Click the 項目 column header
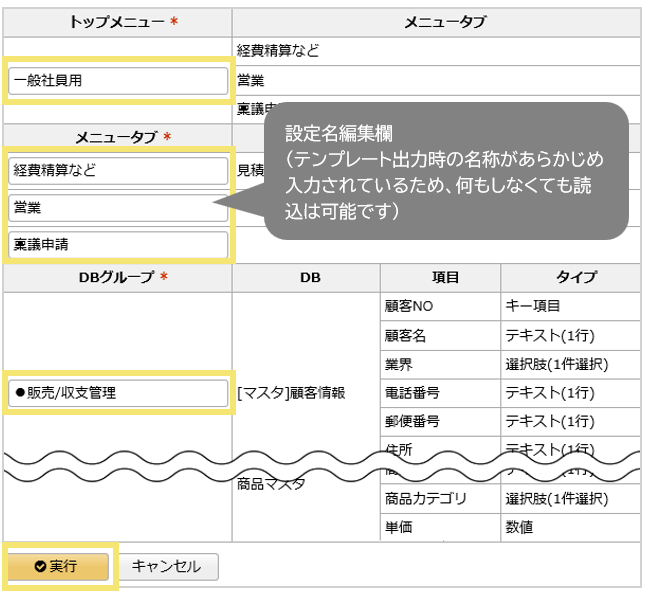The width and height of the screenshot is (646, 593). point(440,277)
